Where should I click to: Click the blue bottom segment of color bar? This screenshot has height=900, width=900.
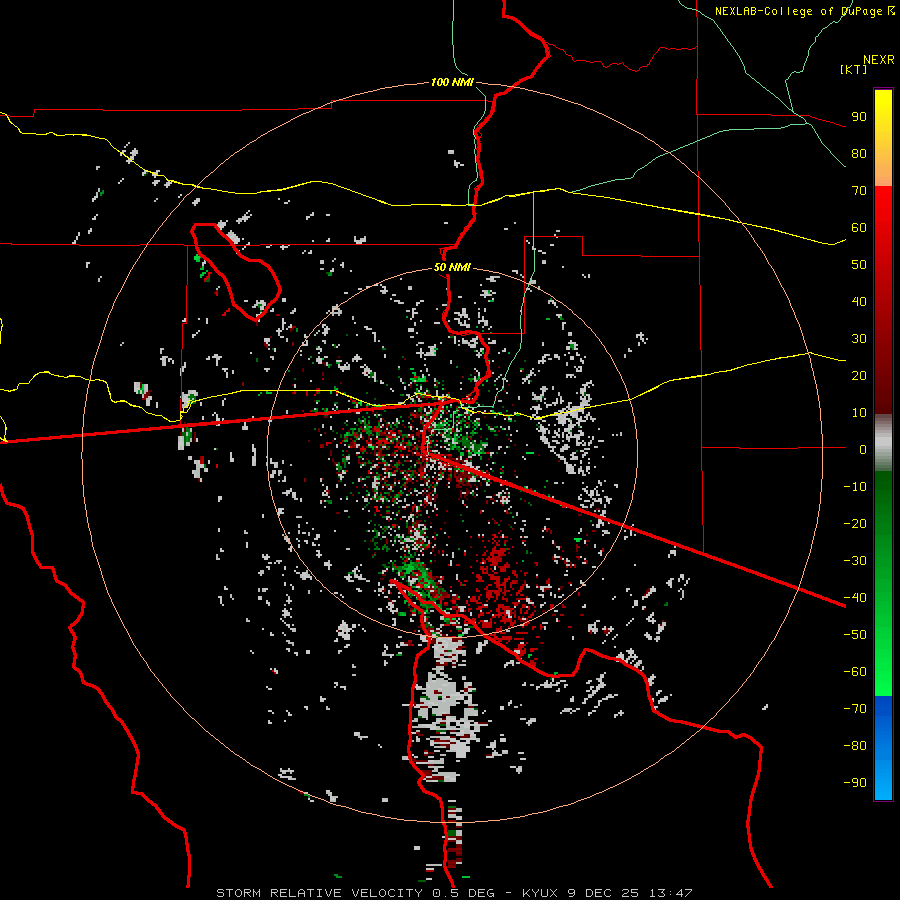(883, 747)
